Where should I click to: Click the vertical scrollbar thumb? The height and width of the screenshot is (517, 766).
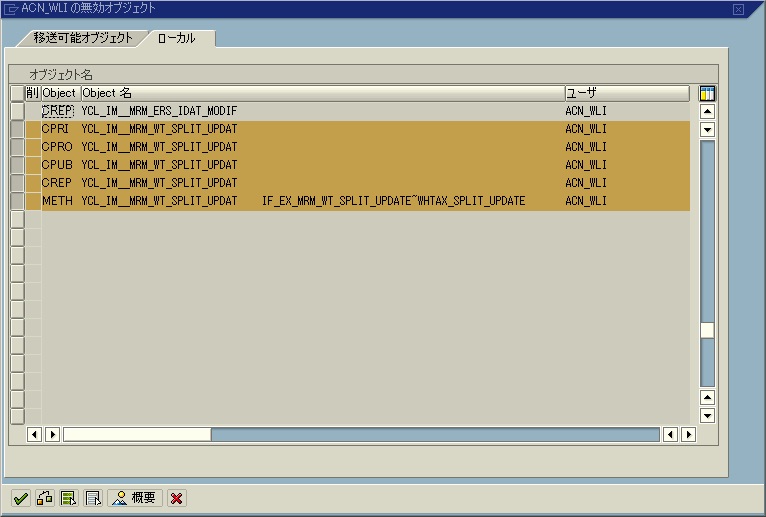click(x=707, y=330)
